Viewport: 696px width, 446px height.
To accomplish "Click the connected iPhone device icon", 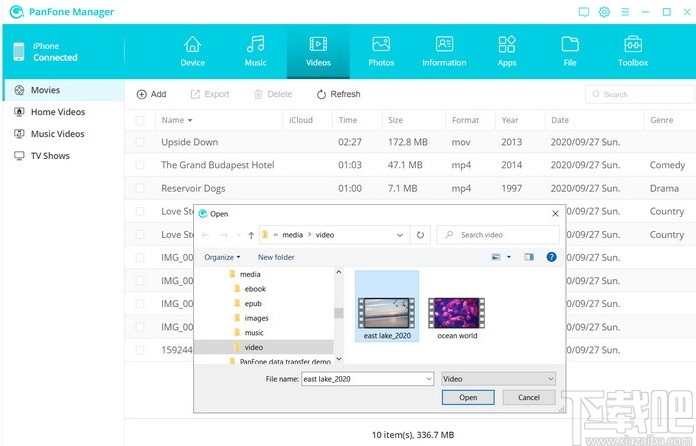I will tap(19, 51).
